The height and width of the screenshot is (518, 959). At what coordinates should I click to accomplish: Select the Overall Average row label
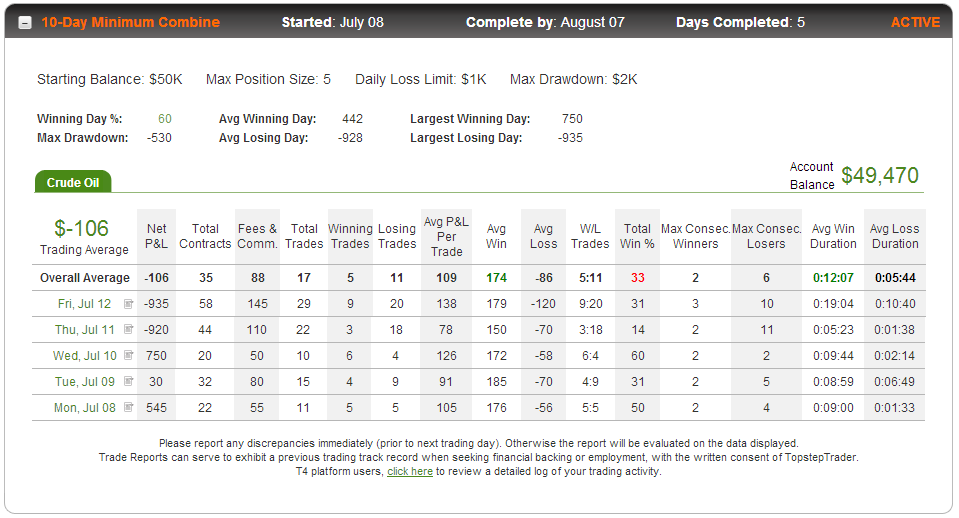(85, 278)
